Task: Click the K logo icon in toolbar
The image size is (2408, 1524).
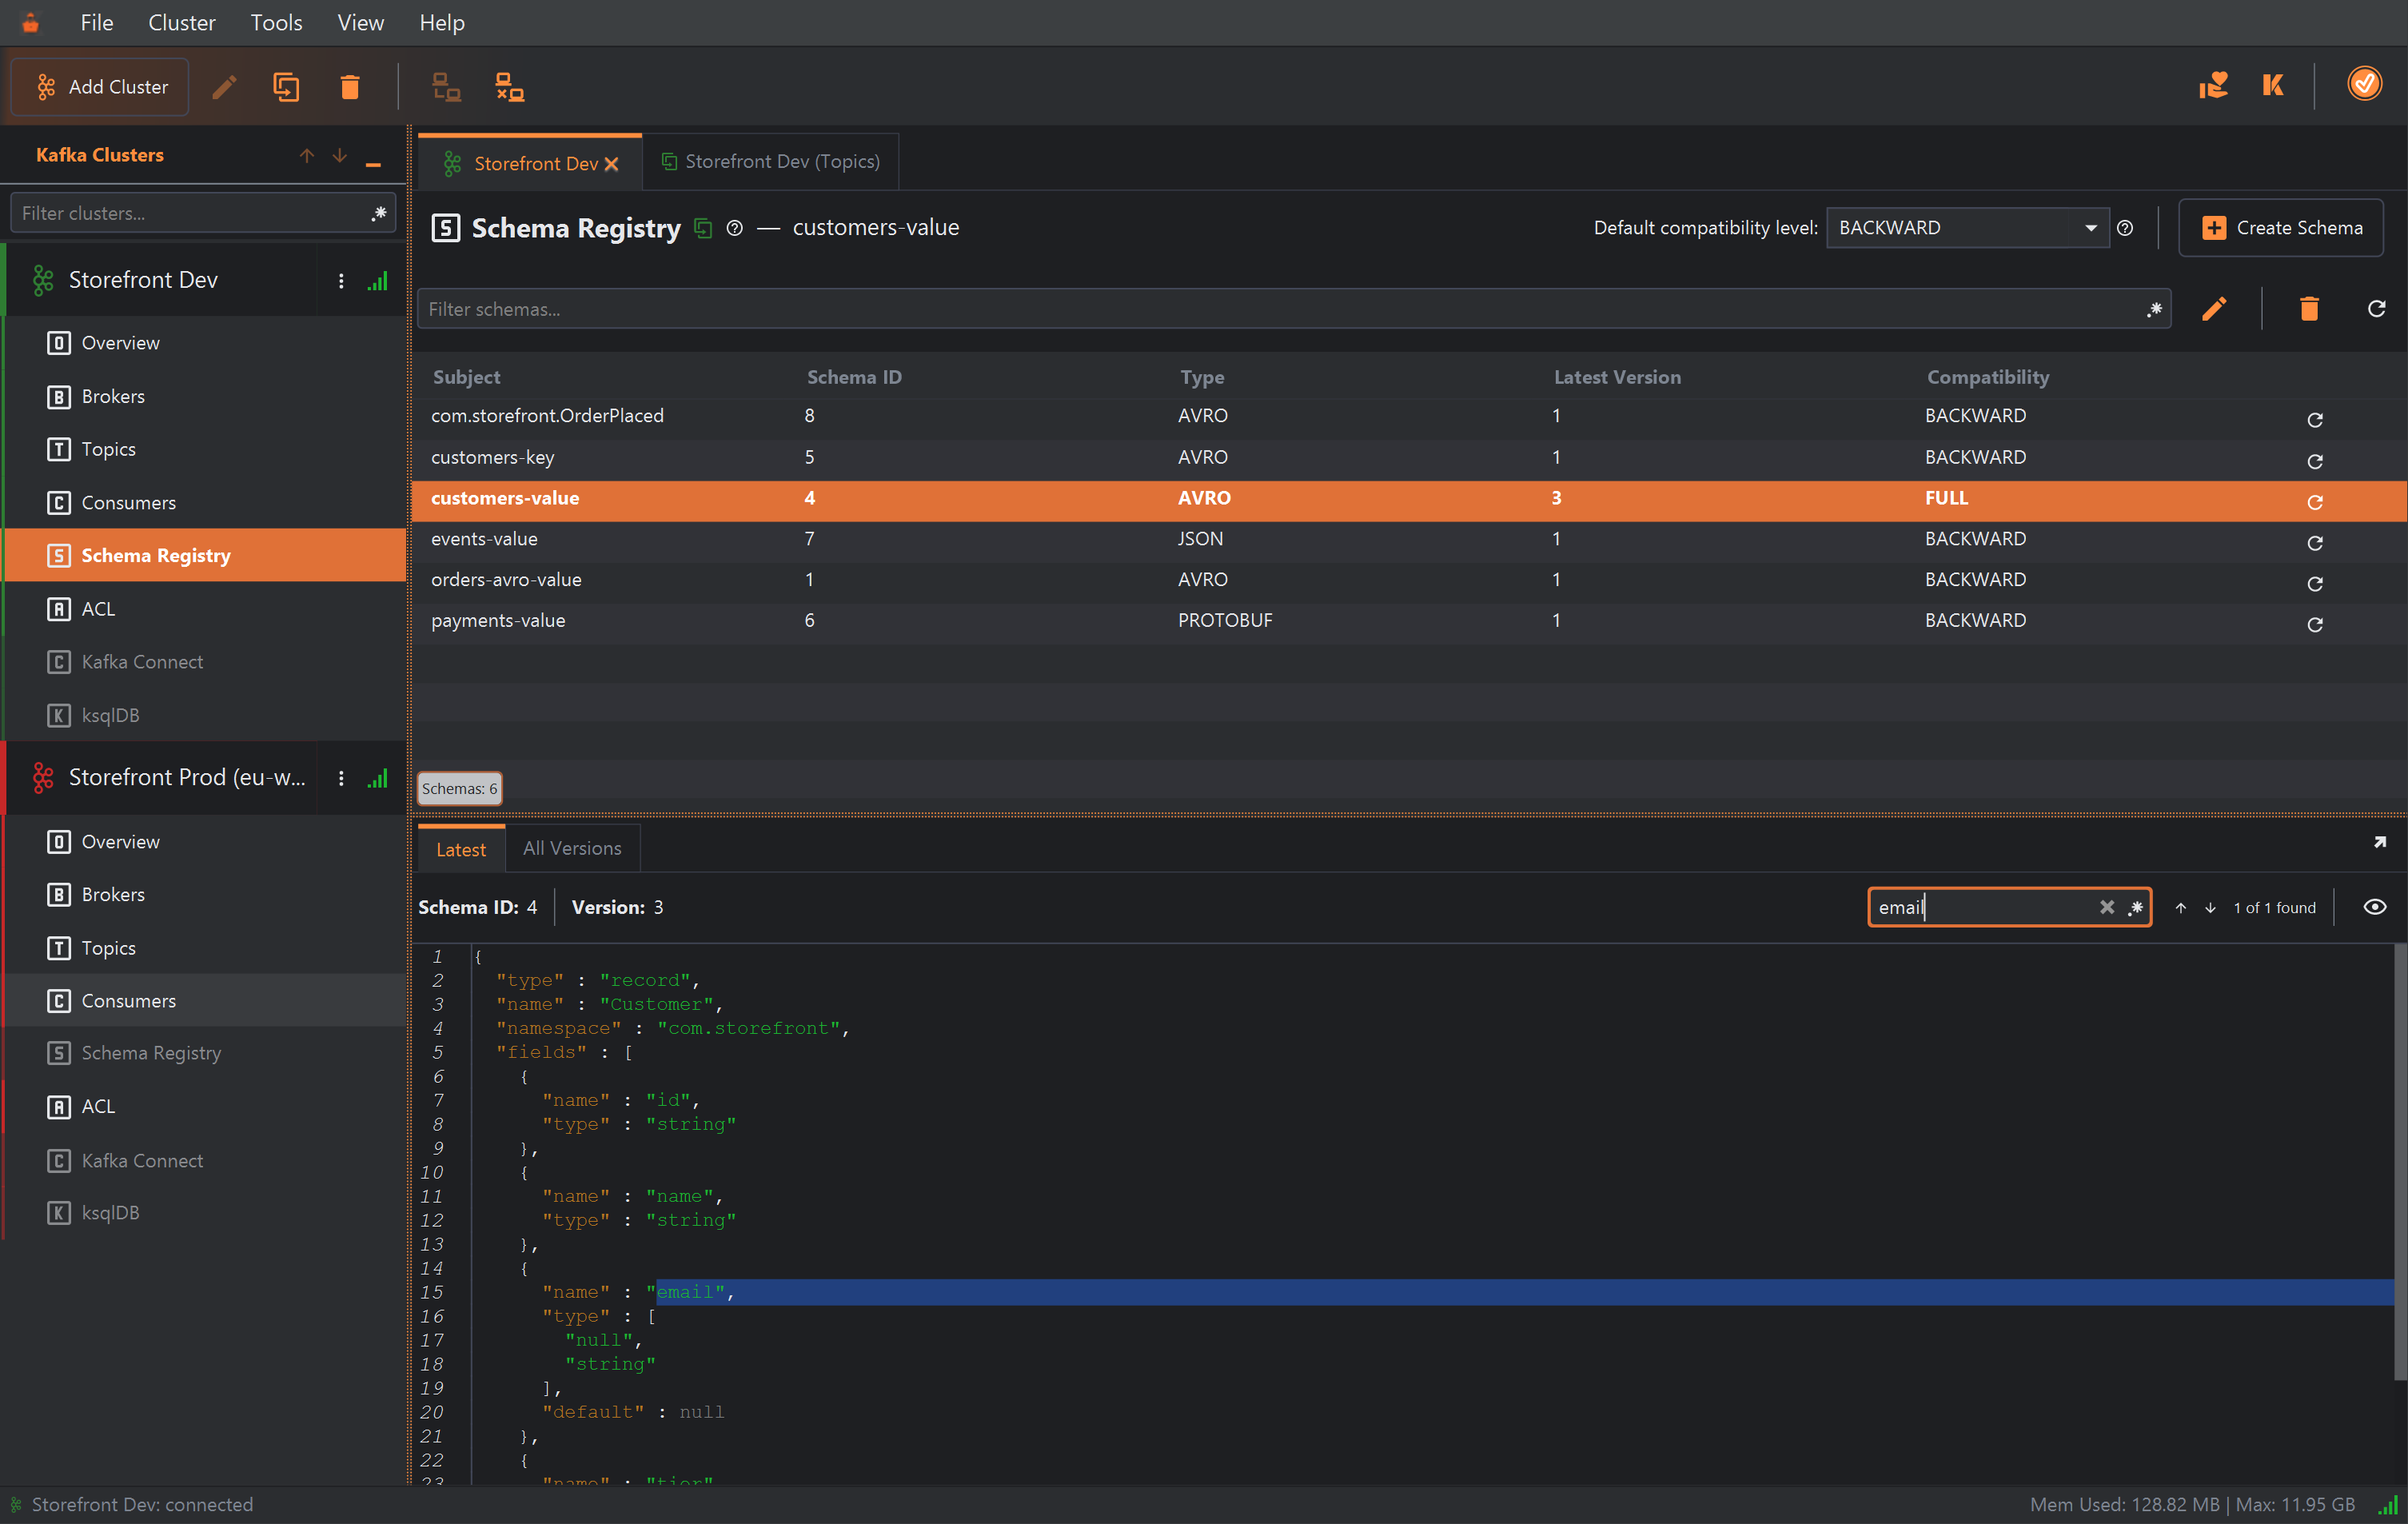Action: point(2273,85)
